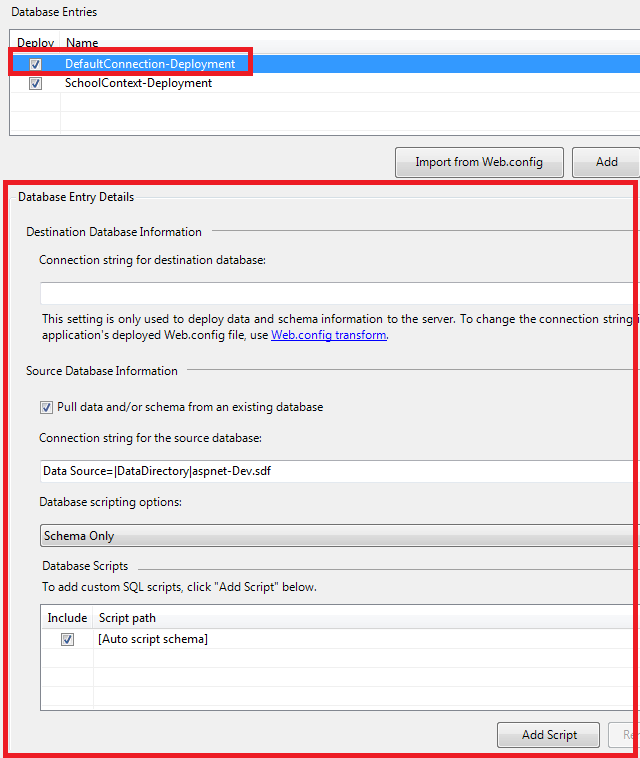640x758 pixels.
Task: Click the Deploy column header
Action: pyautogui.click(x=35, y=43)
